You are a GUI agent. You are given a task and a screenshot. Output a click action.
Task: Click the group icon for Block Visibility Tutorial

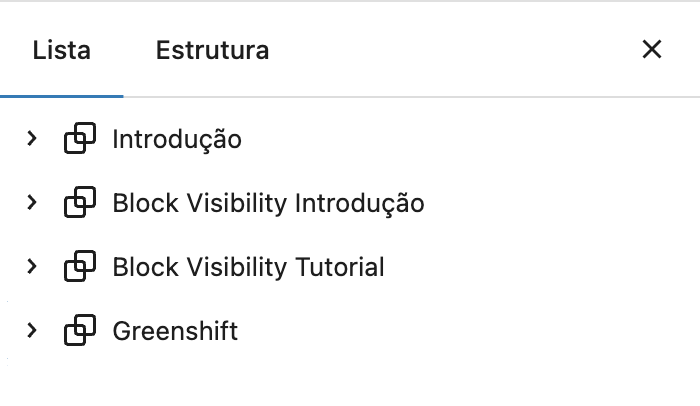coord(80,266)
